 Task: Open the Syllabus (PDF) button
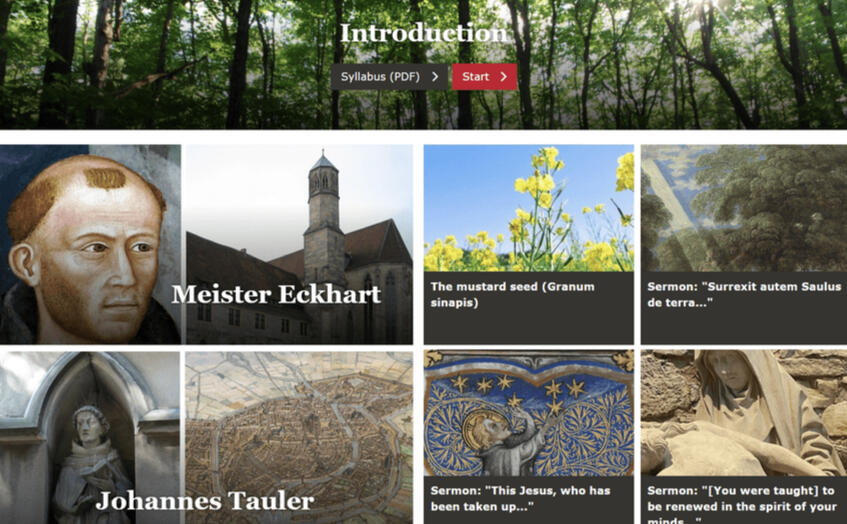[389, 77]
